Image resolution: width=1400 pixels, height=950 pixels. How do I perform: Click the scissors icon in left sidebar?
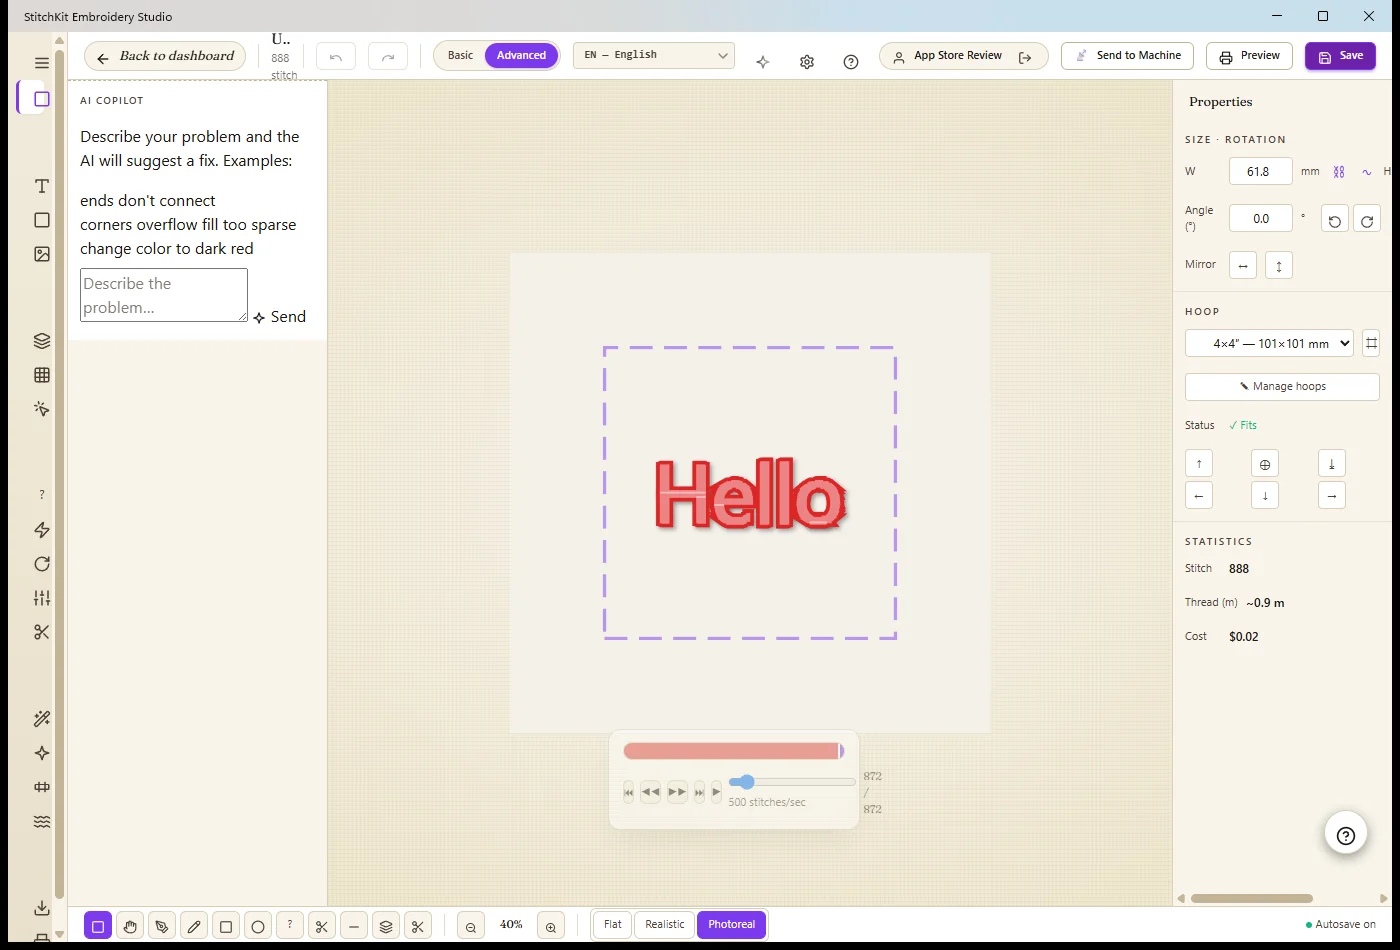point(41,632)
